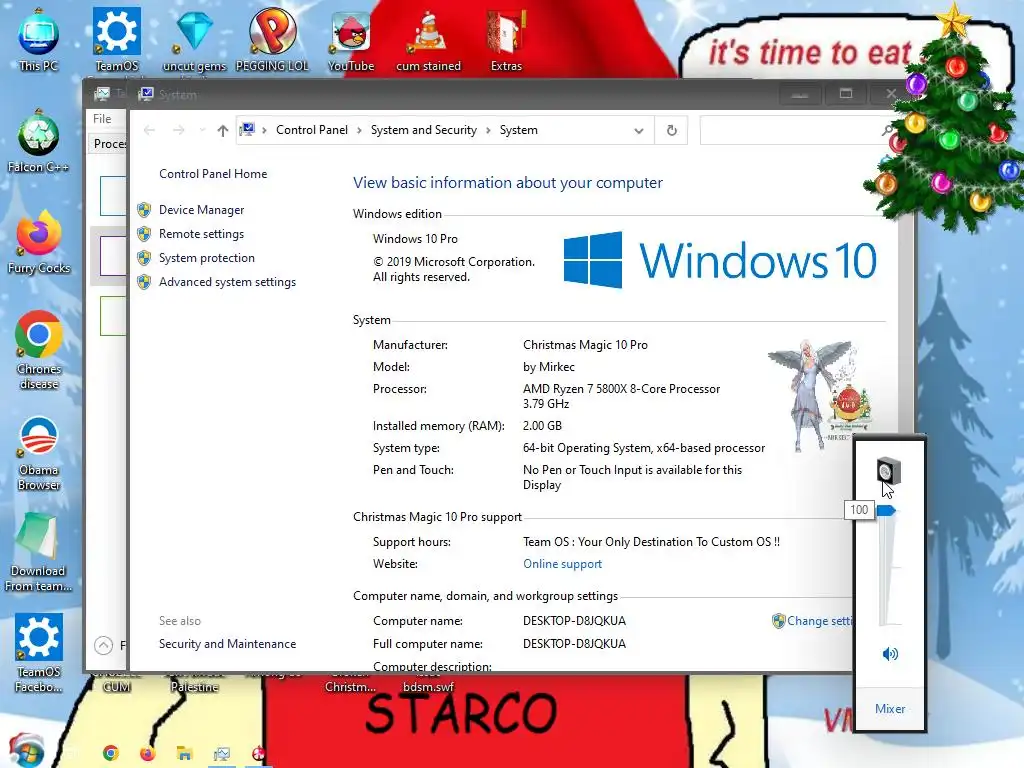Viewport: 1024px width, 768px height.
Task: Click the AMD Ryzen 7 5800X processor text
Action: [621, 396]
